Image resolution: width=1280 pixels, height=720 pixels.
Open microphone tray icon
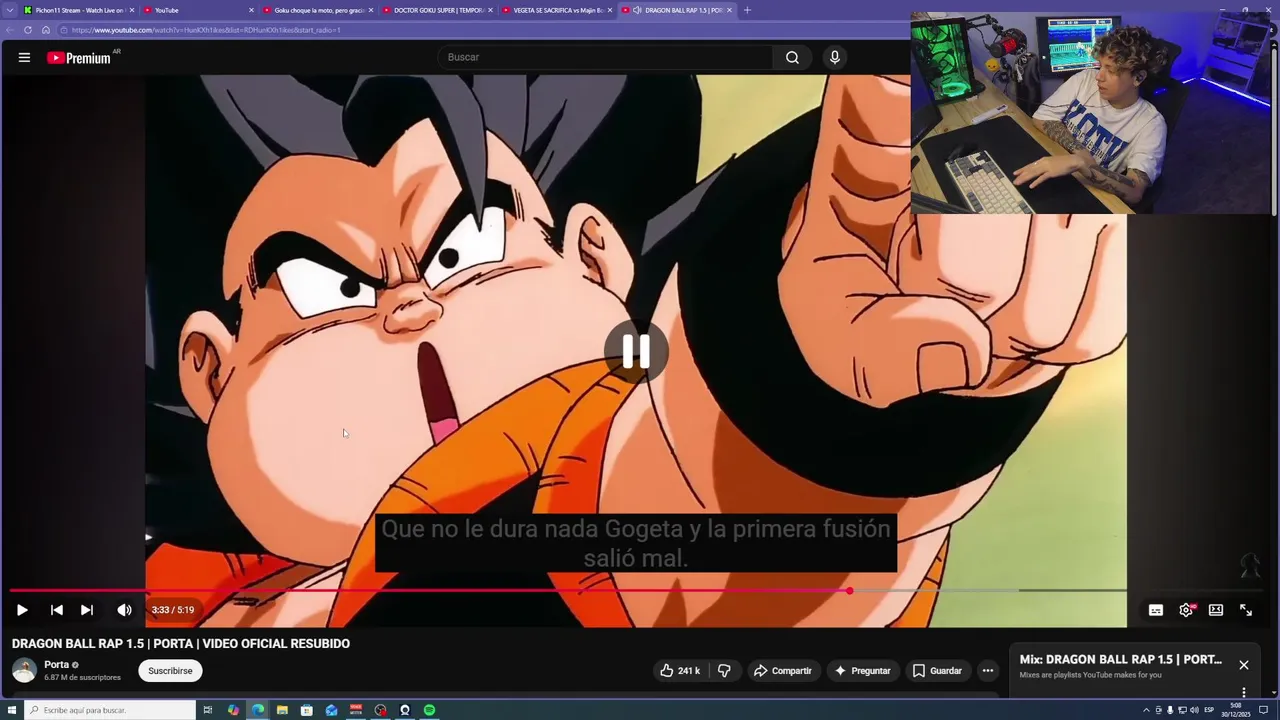tap(1170, 710)
